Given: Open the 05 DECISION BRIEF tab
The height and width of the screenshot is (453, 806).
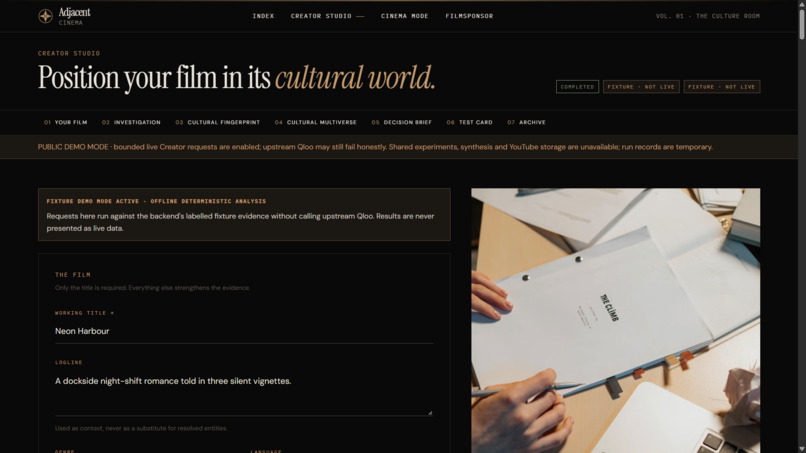Looking at the screenshot, I should [x=401, y=122].
